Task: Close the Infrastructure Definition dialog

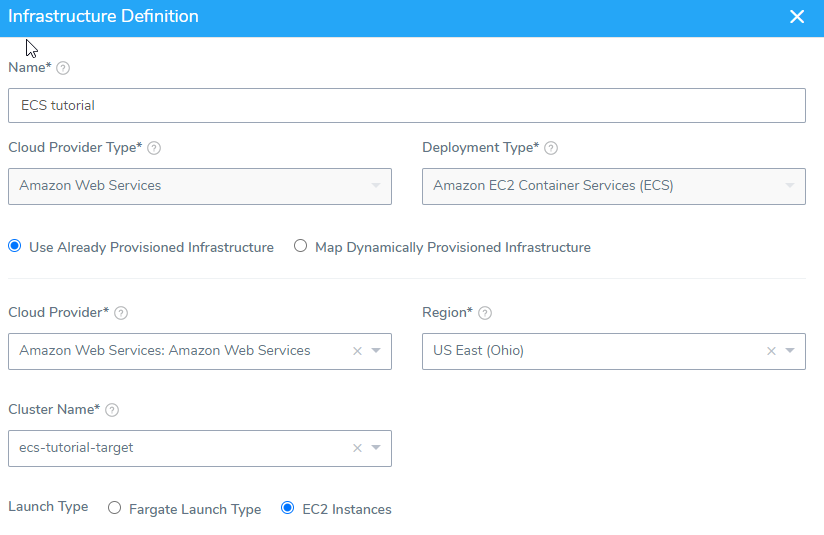Action: coord(797,17)
